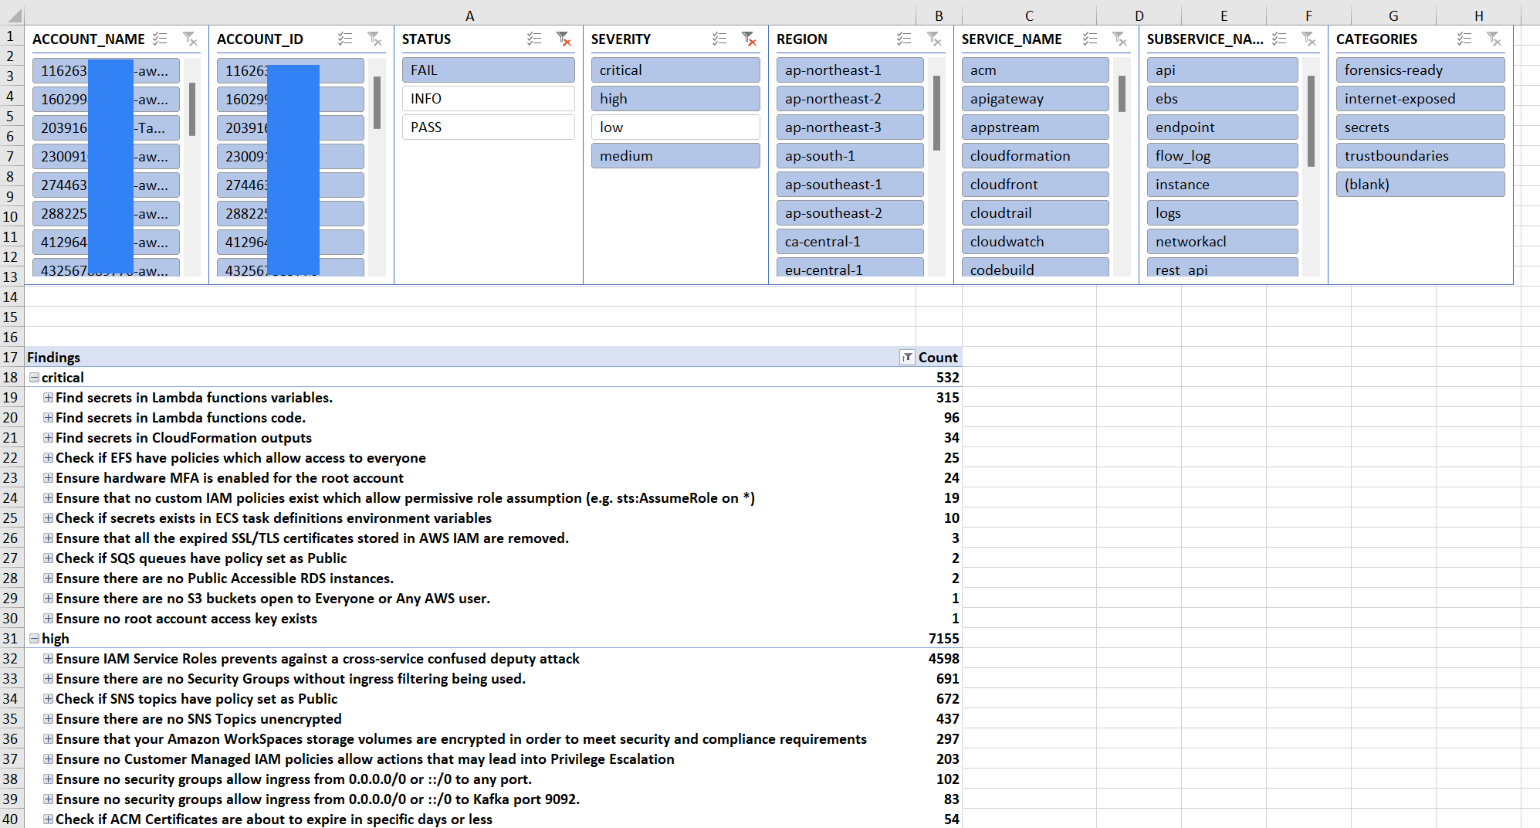This screenshot has width=1540, height=828.
Task: Click the clear filter icon on SEVERITY slicer
Action: [748, 39]
